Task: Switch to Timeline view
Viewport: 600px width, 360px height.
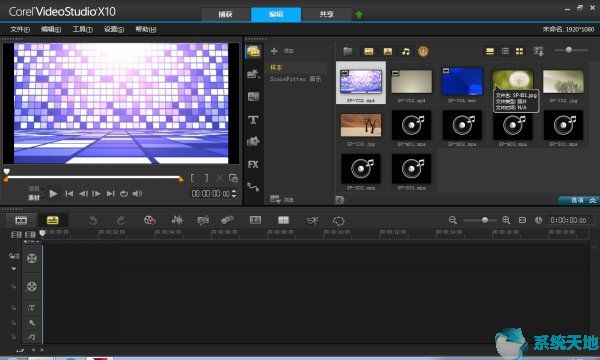Action: pyautogui.click(x=52, y=220)
